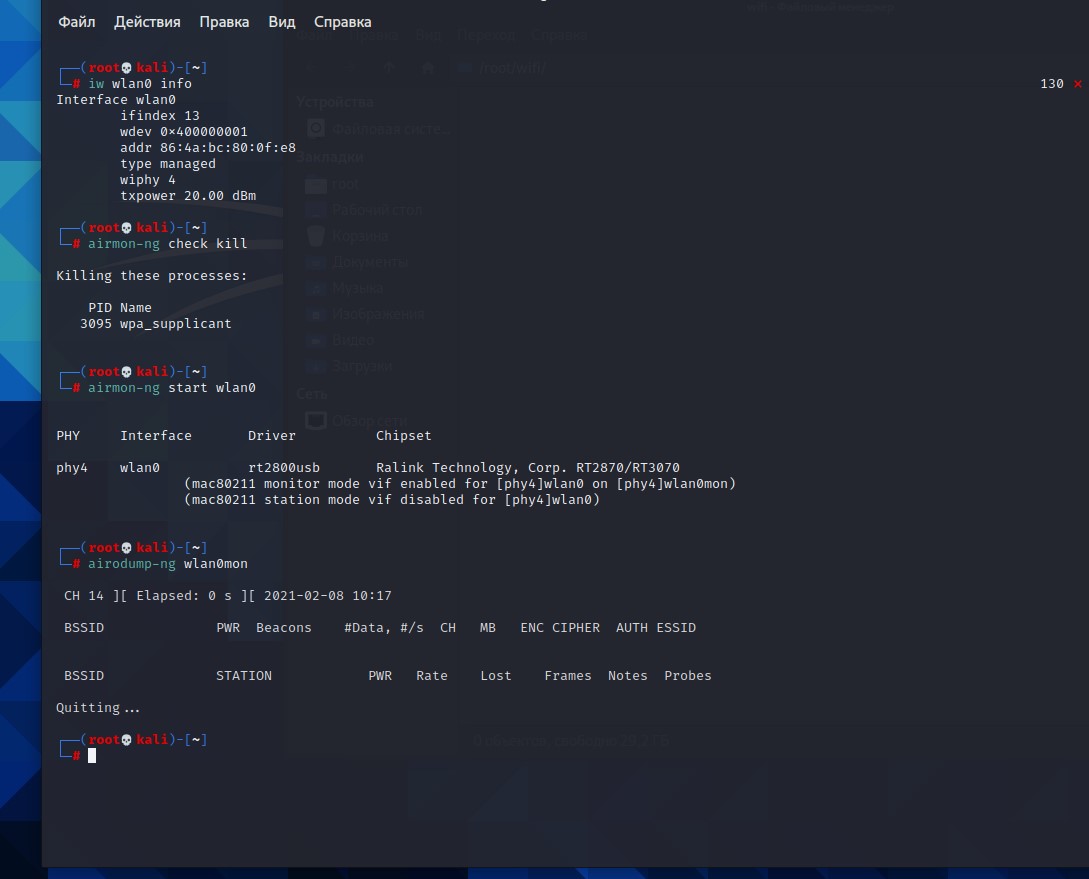Select the Музыка bookmark
The image size is (1089, 879).
(x=357, y=288)
